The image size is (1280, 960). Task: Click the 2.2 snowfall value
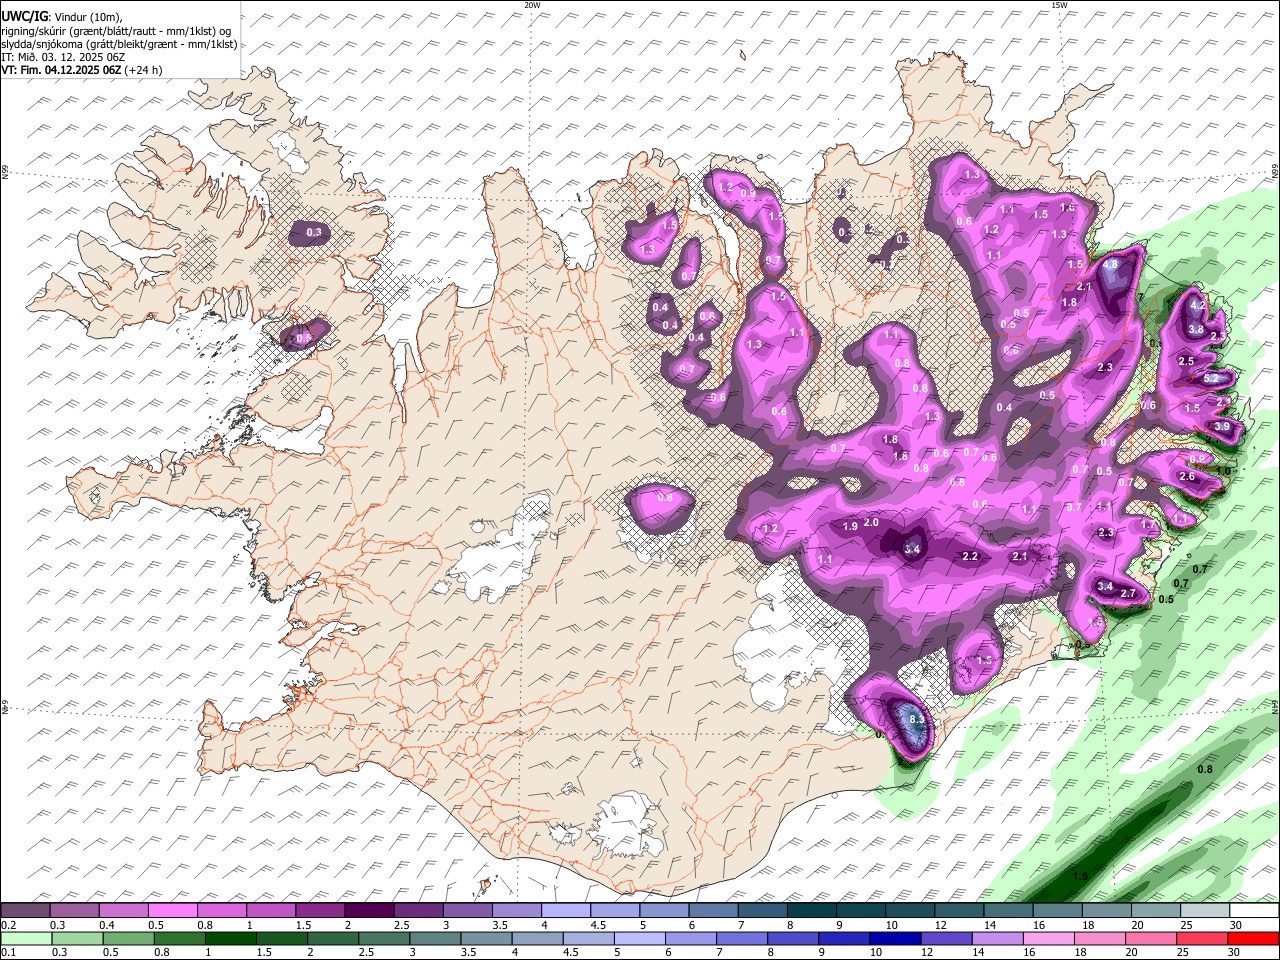[970, 556]
